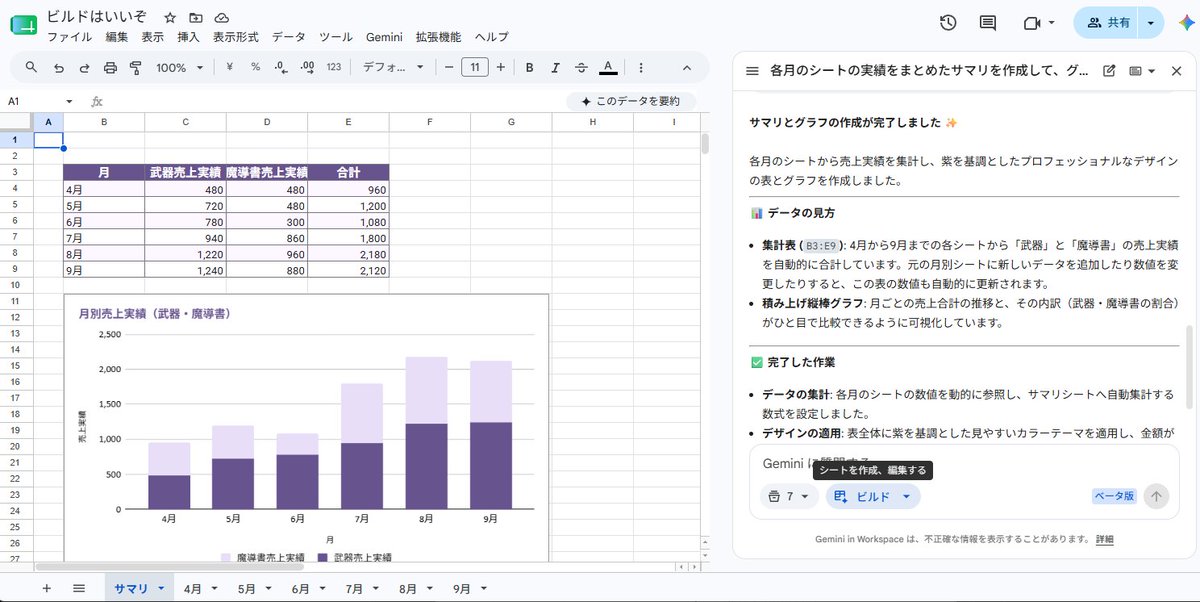
Task: Open the 挿入 menu
Action: 188,37
